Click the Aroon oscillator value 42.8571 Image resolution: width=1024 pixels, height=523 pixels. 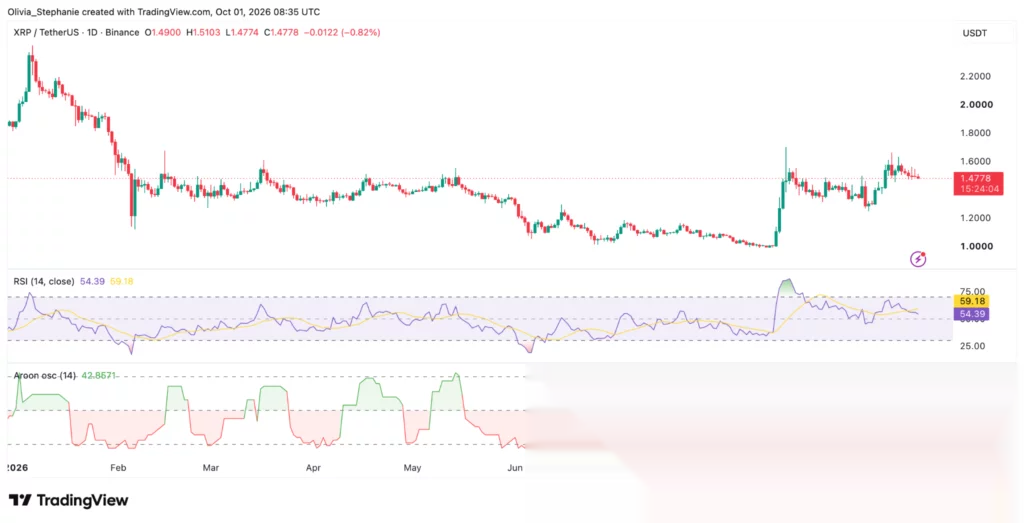[99, 376]
